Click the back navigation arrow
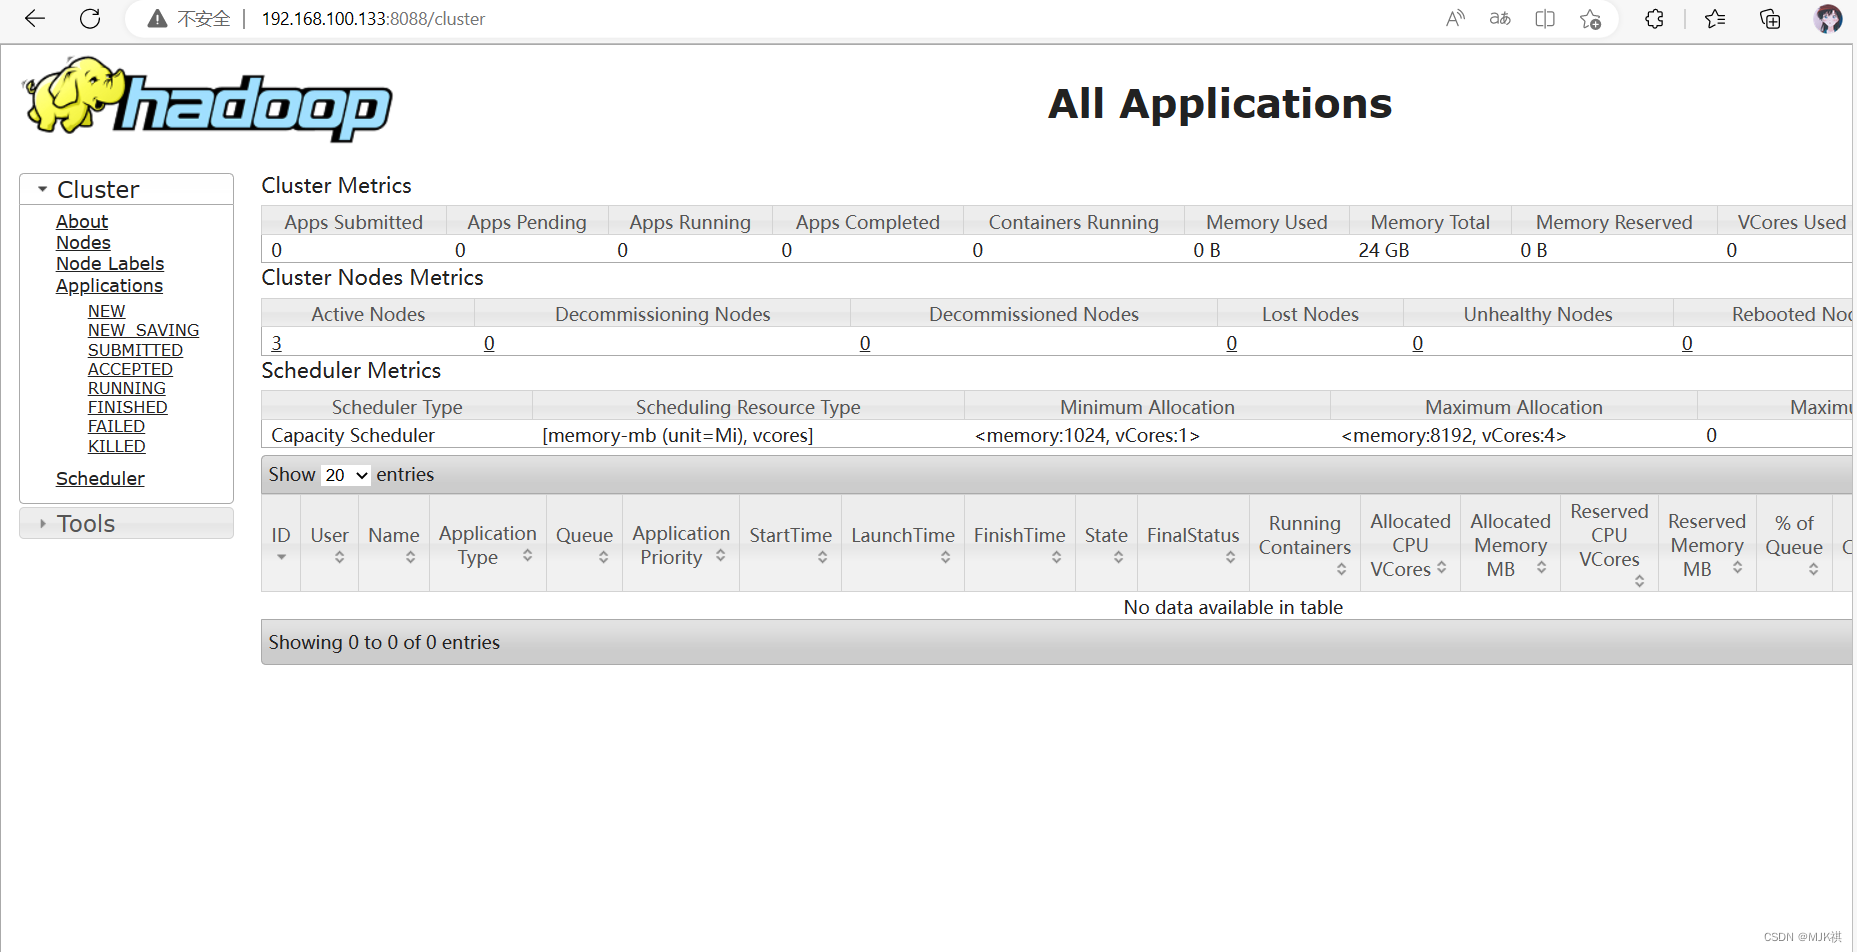The width and height of the screenshot is (1857, 952). coord(33,18)
